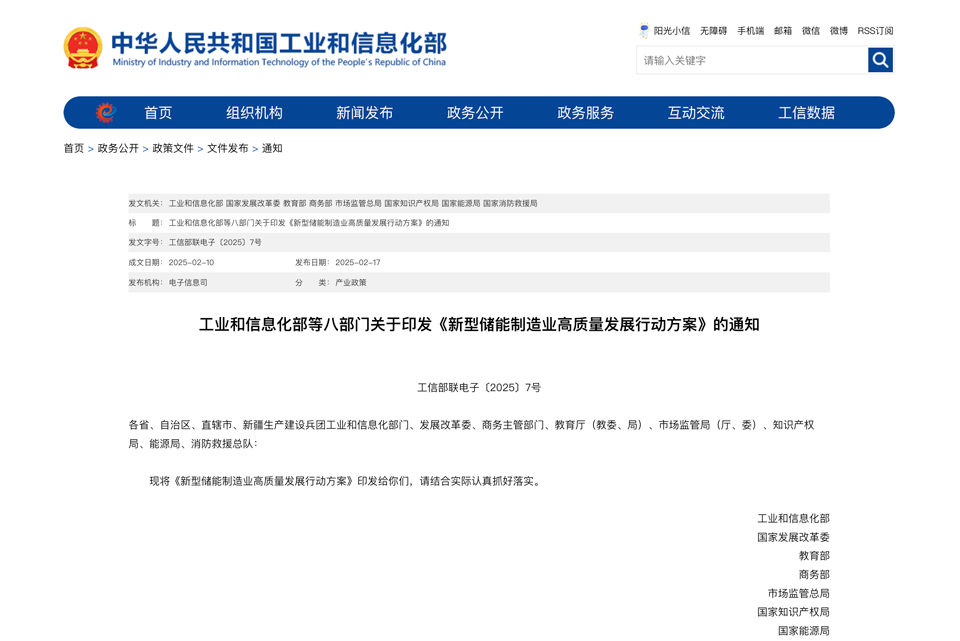960x641 pixels.
Task: Go to 首页 in breadcrumb
Action: click(x=73, y=148)
